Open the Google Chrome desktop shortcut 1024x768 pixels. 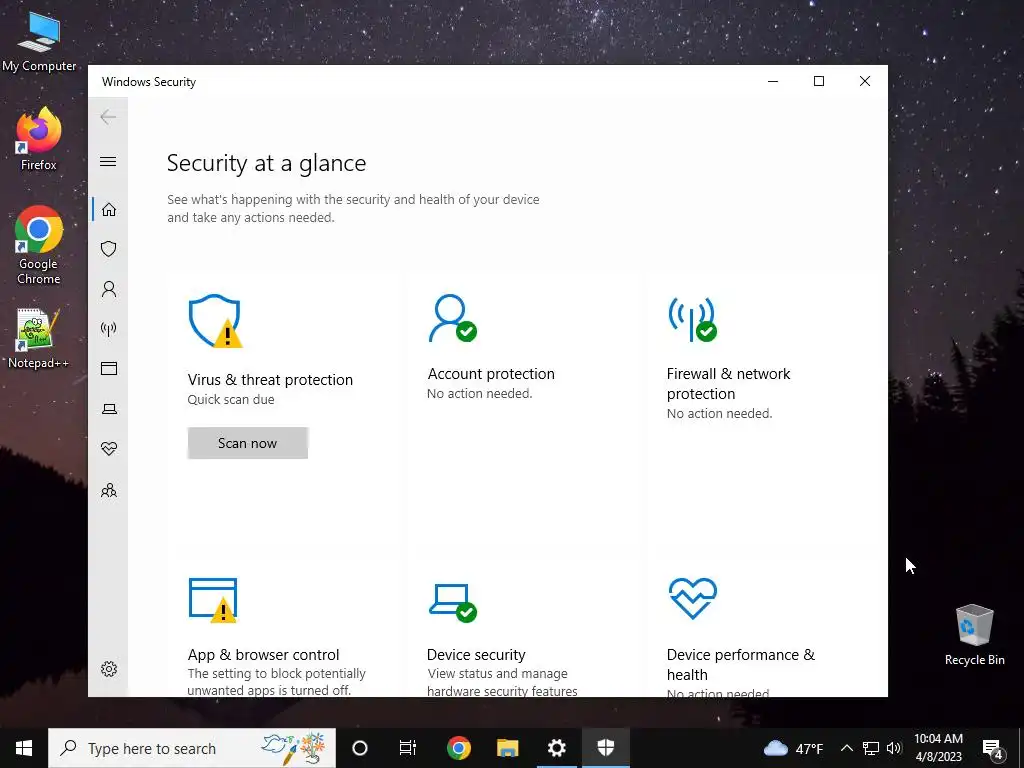[39, 246]
